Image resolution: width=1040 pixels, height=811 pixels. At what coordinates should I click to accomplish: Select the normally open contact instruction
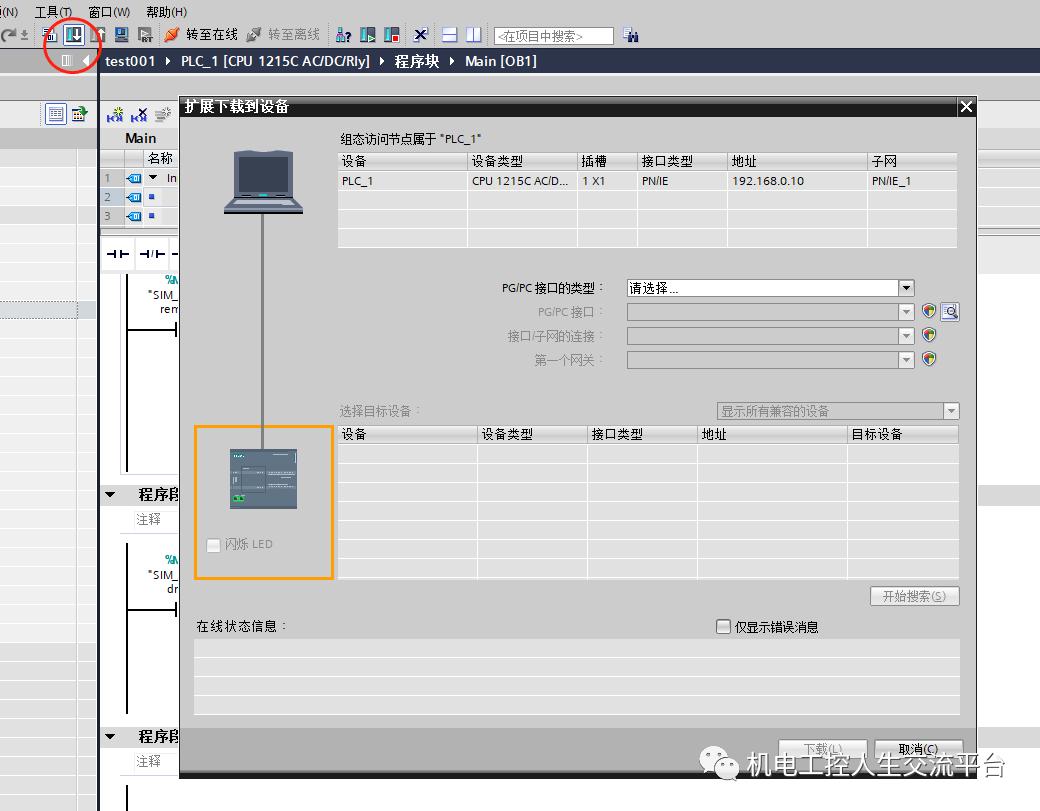tap(116, 252)
